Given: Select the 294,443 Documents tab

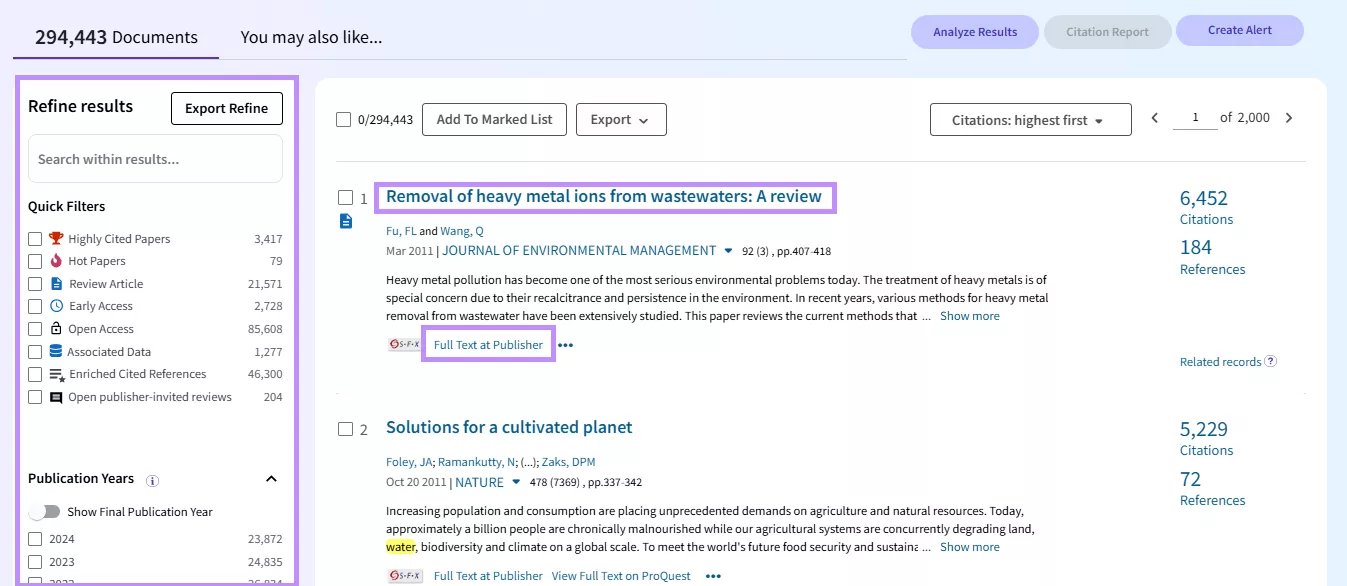Looking at the screenshot, I should pos(114,37).
